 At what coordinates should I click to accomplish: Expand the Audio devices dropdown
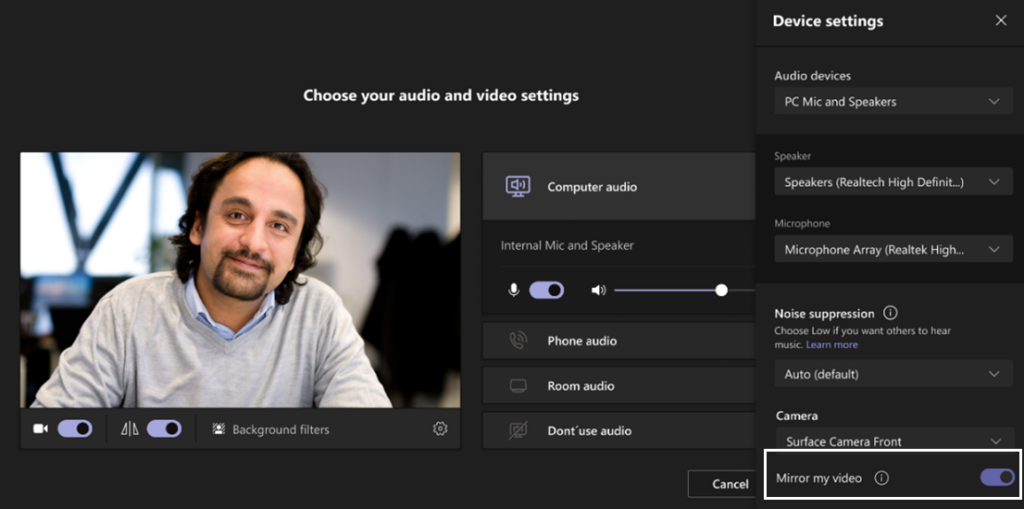(892, 102)
